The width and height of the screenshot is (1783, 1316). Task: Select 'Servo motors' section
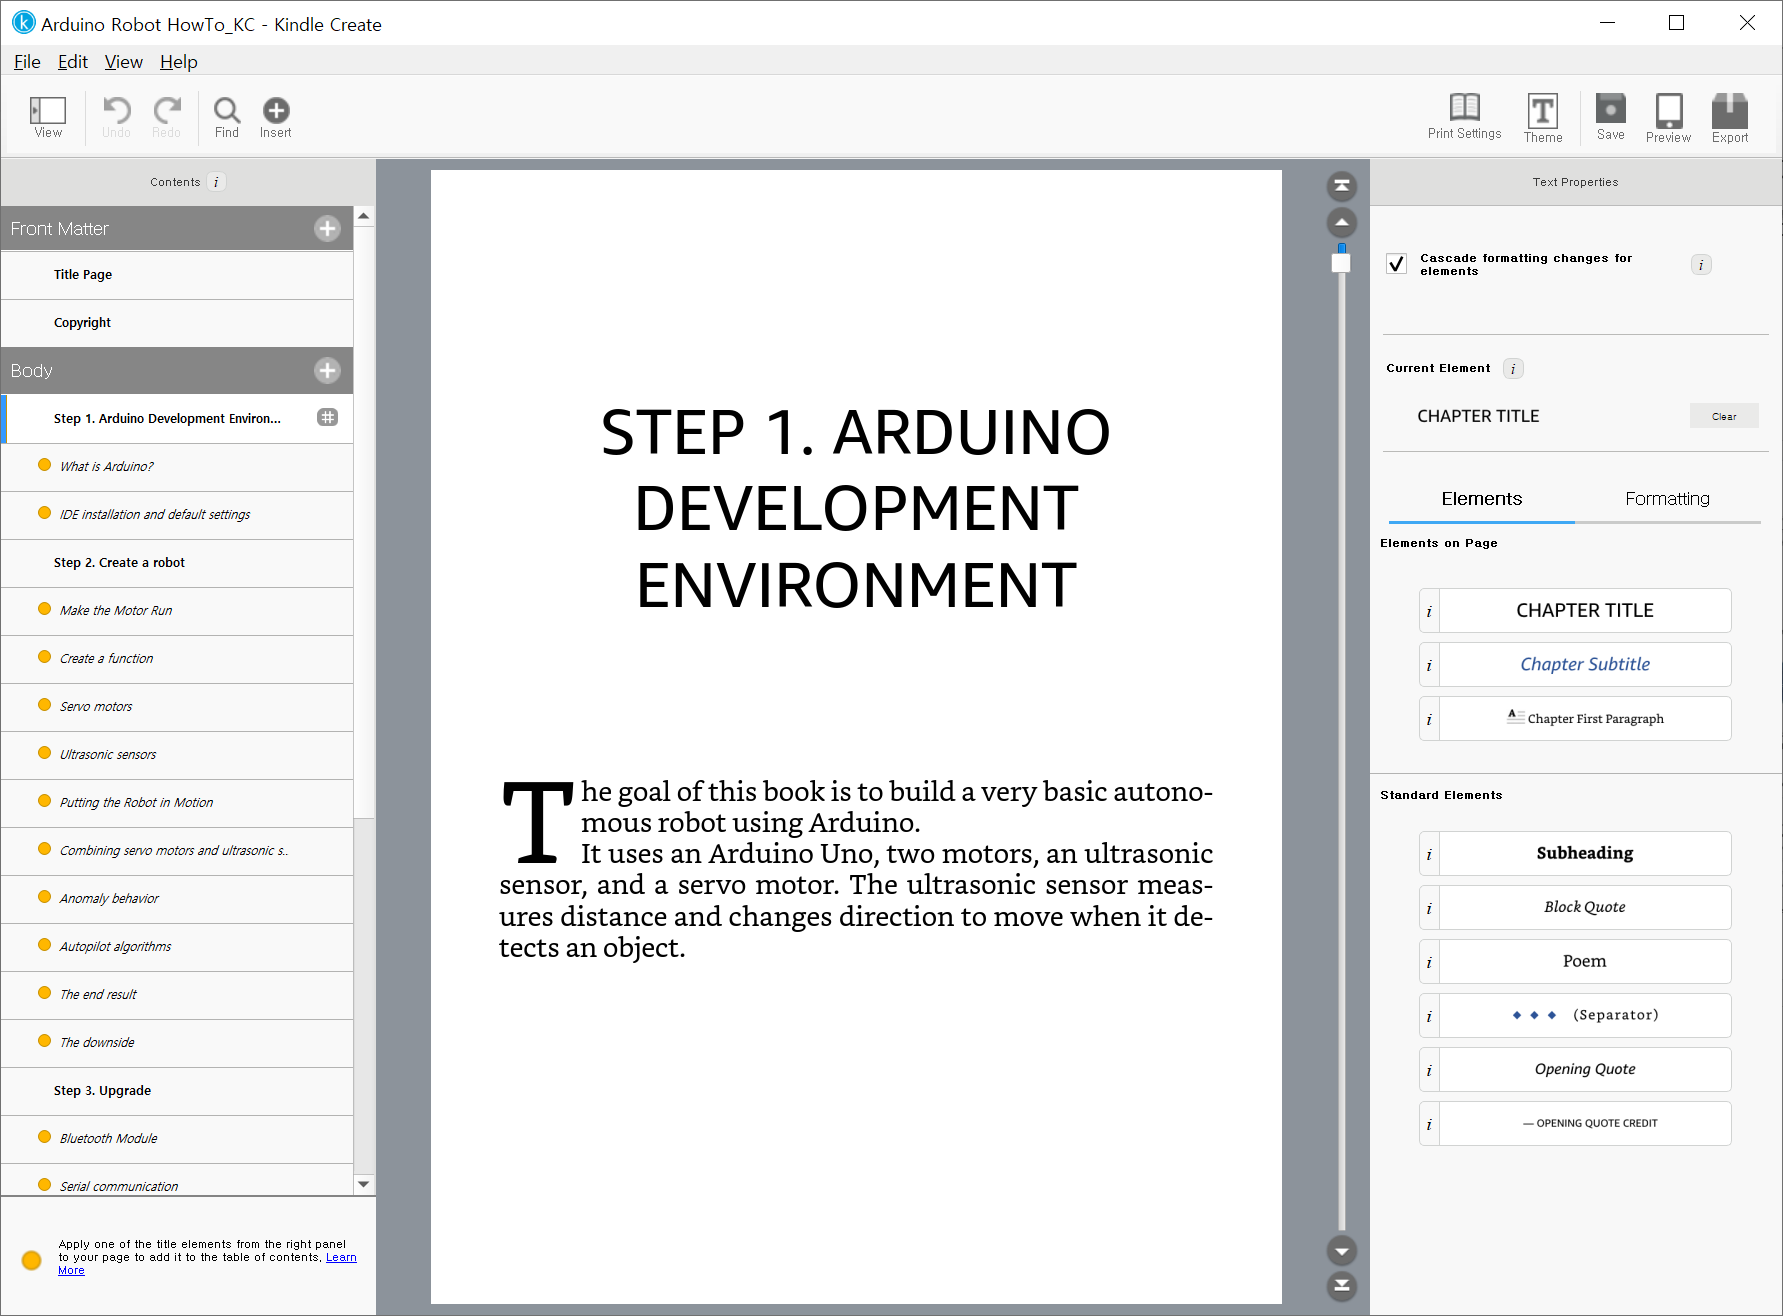tap(177, 707)
